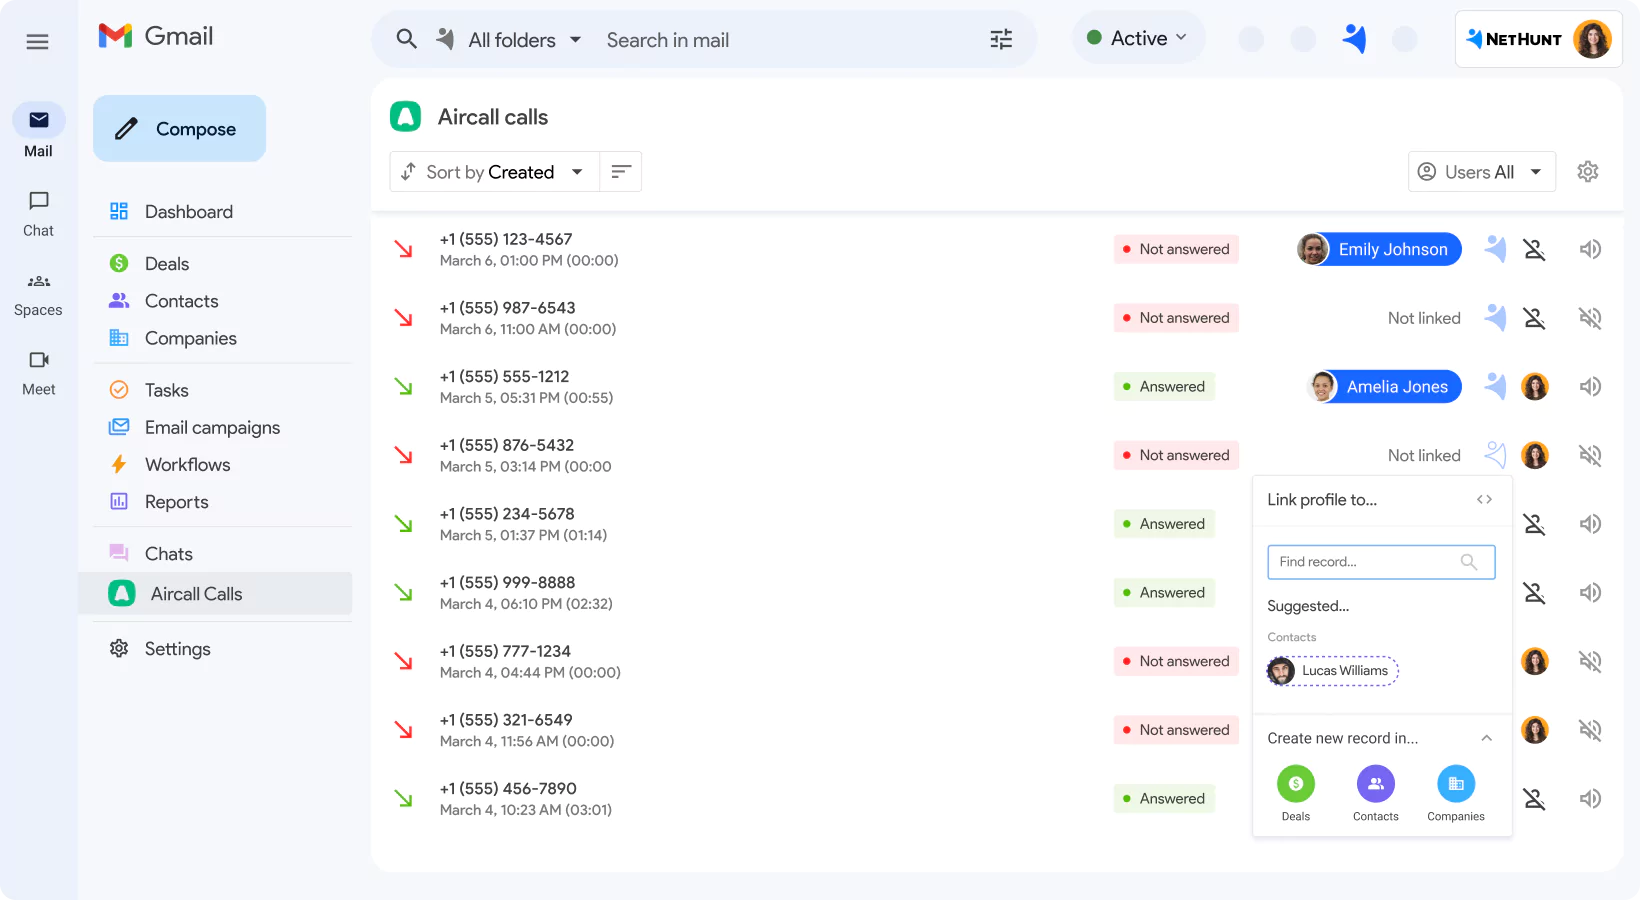
Task: Open search filter options in the Gmail search bar
Action: 1000,39
